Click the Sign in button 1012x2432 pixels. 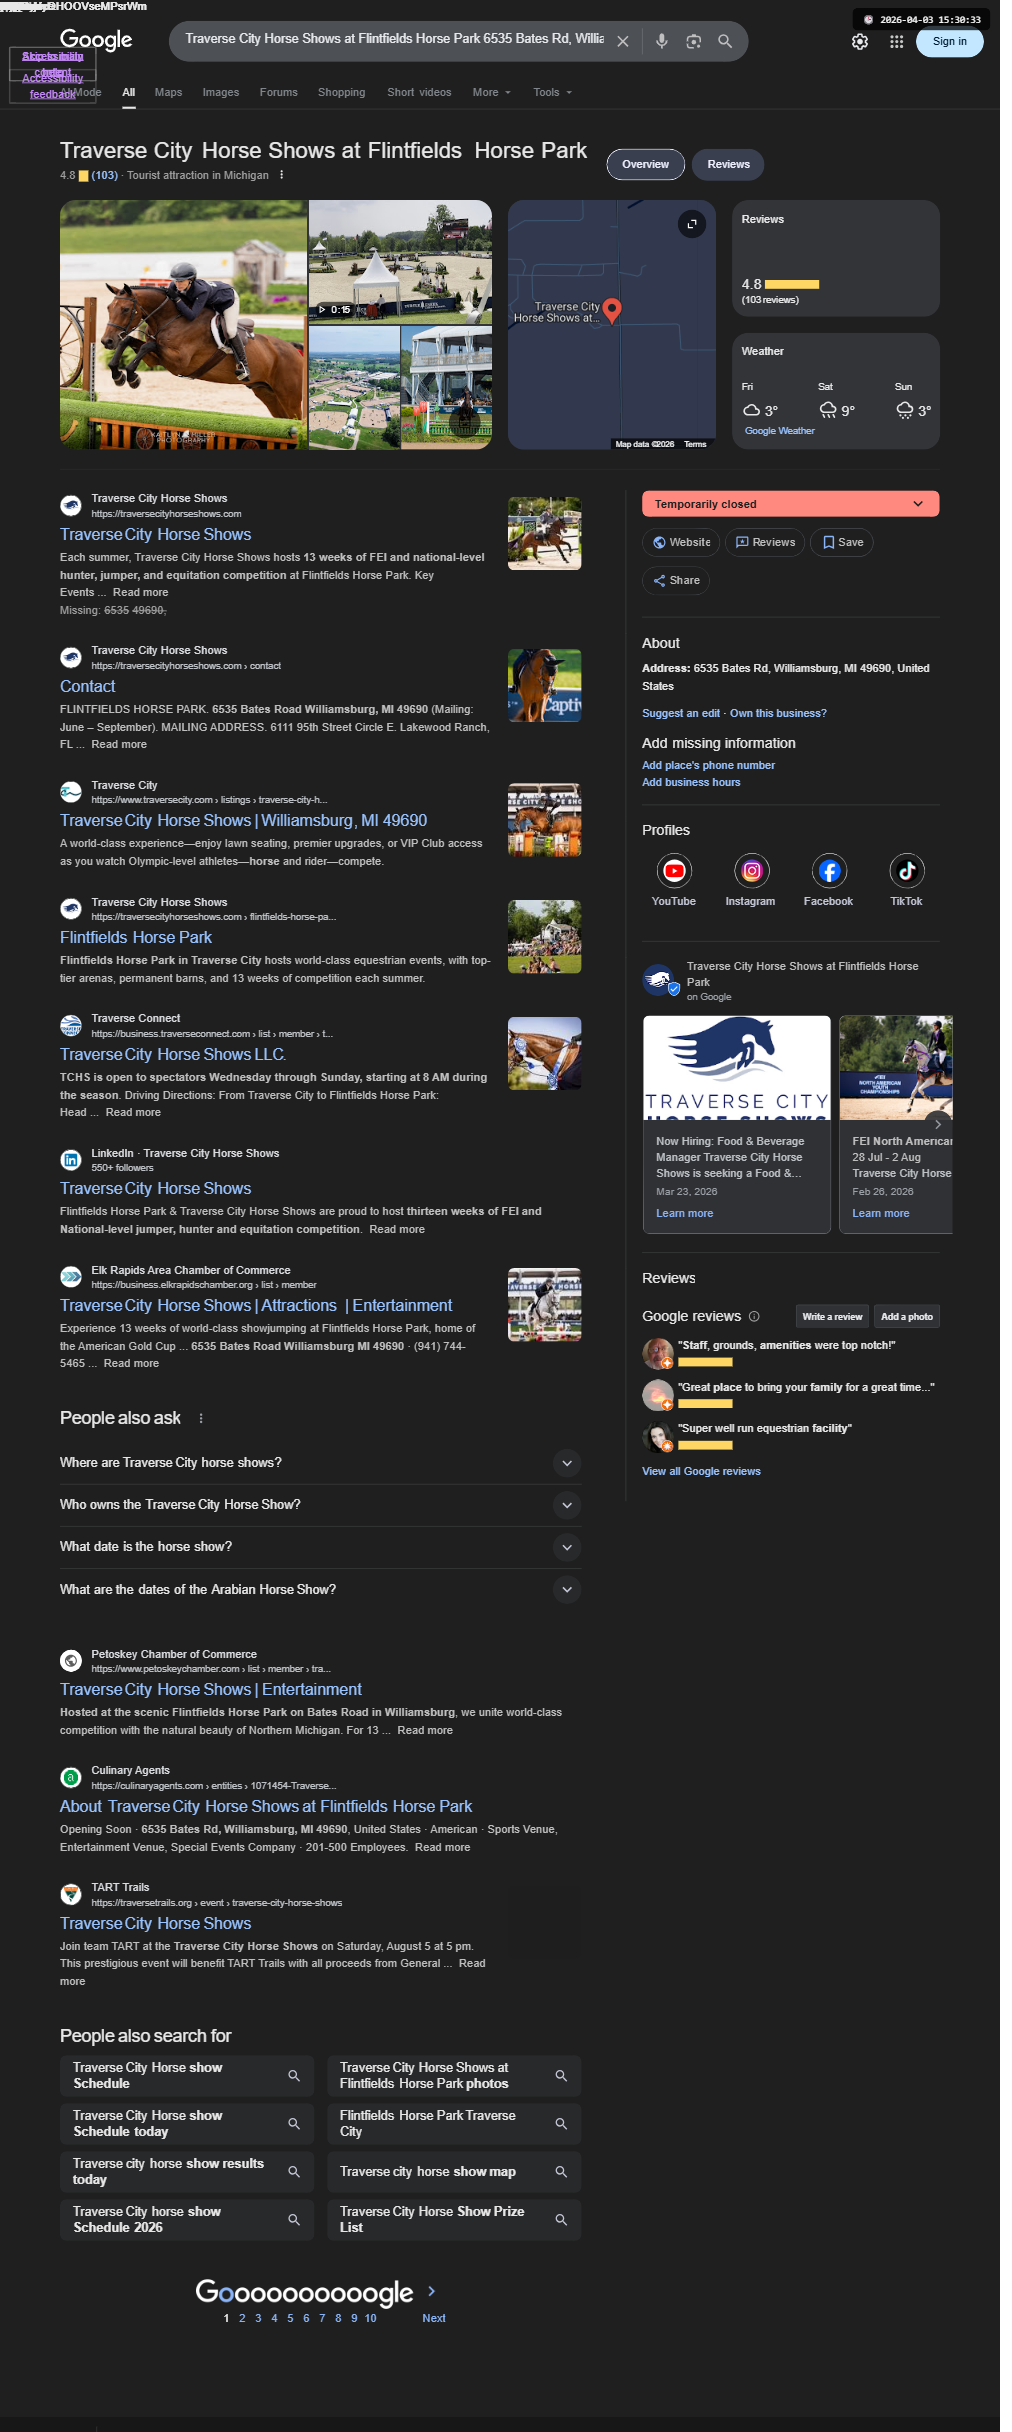949,42
